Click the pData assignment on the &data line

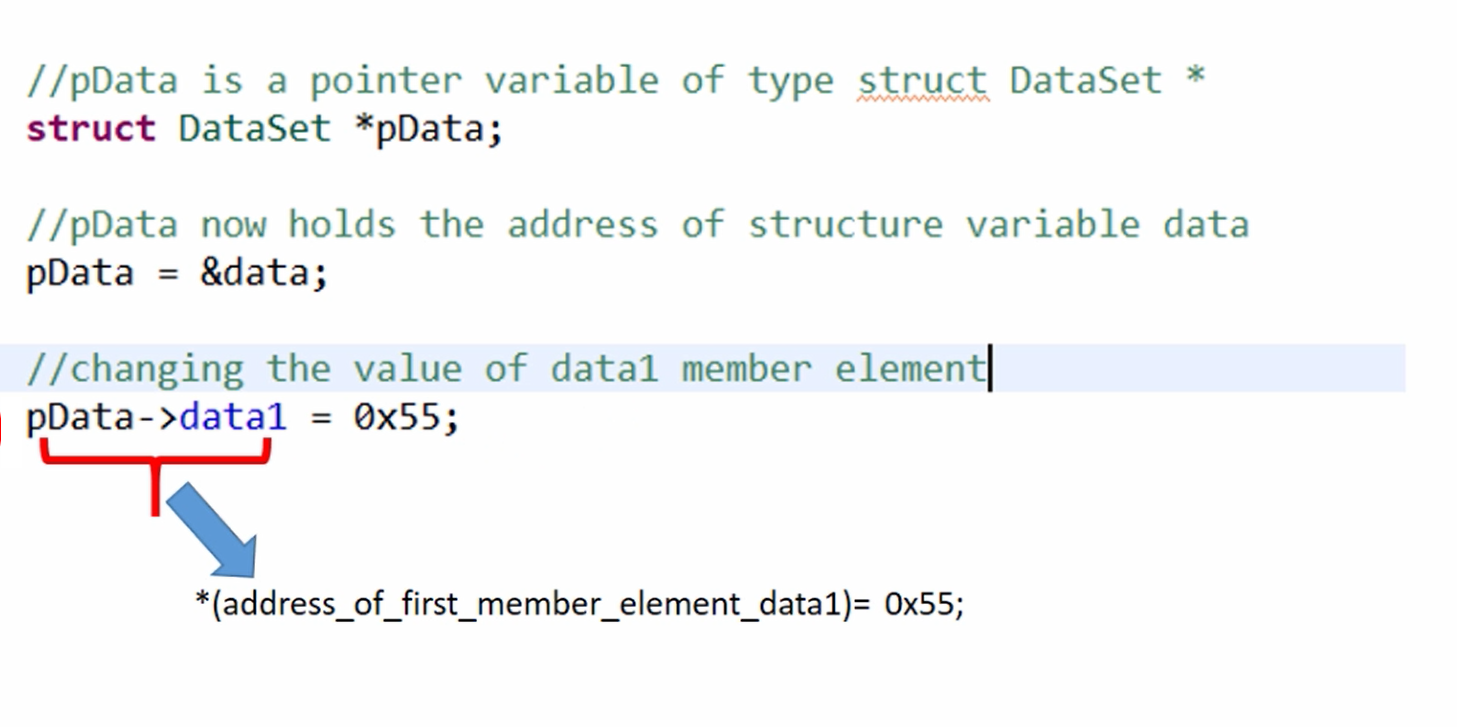click(80, 273)
